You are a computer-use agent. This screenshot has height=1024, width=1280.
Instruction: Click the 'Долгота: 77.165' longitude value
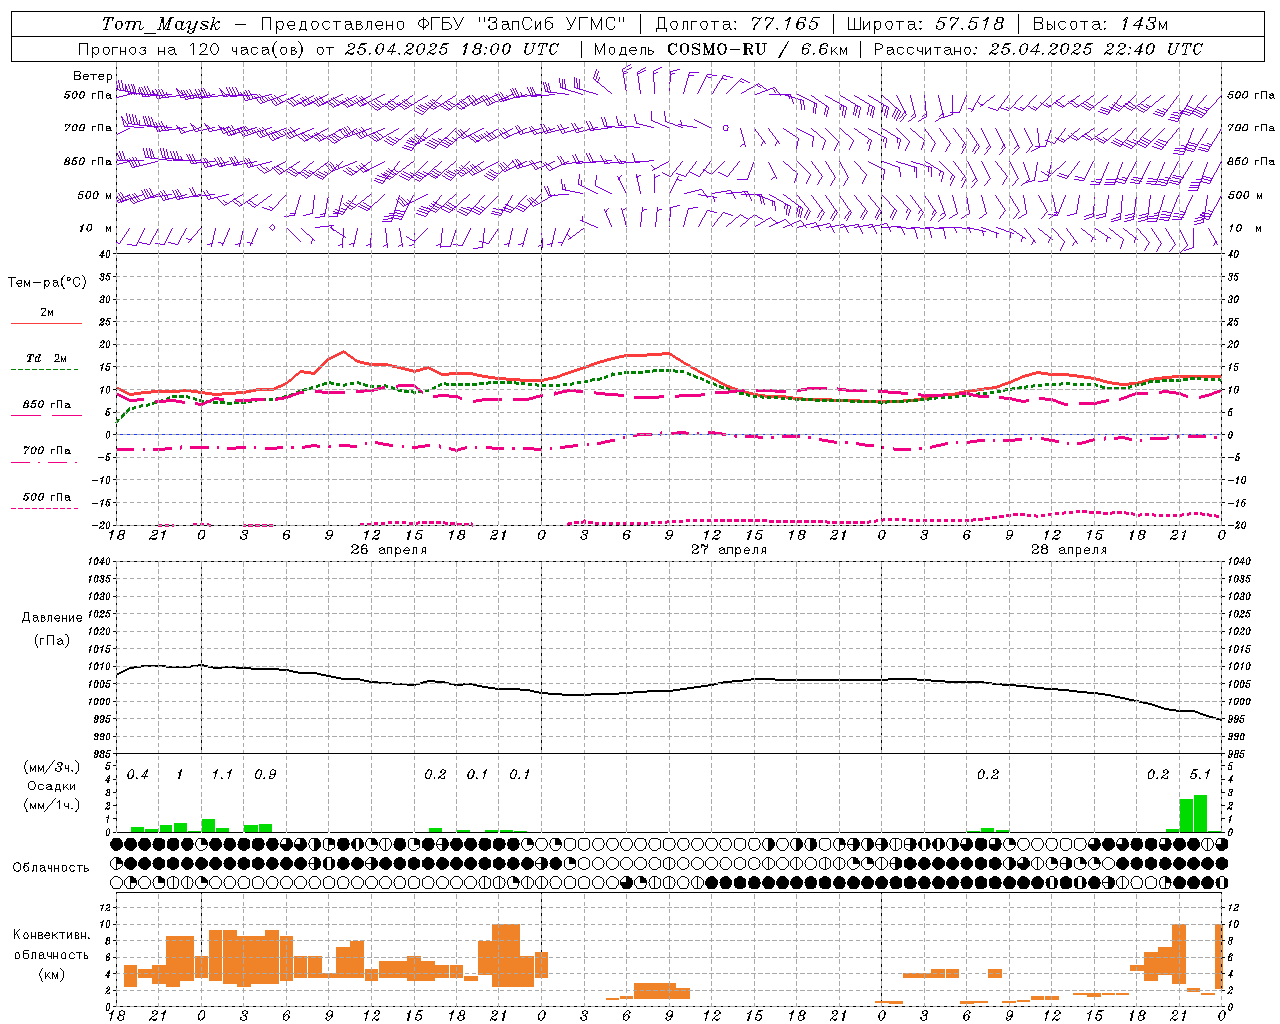[x=737, y=24]
